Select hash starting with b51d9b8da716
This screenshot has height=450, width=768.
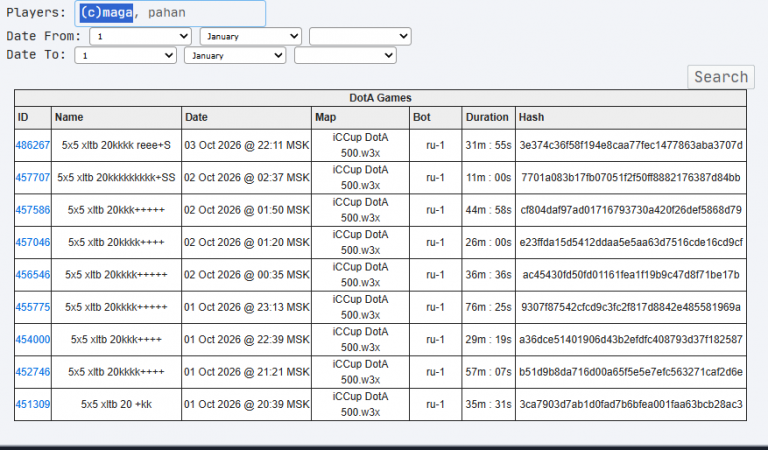click(631, 372)
